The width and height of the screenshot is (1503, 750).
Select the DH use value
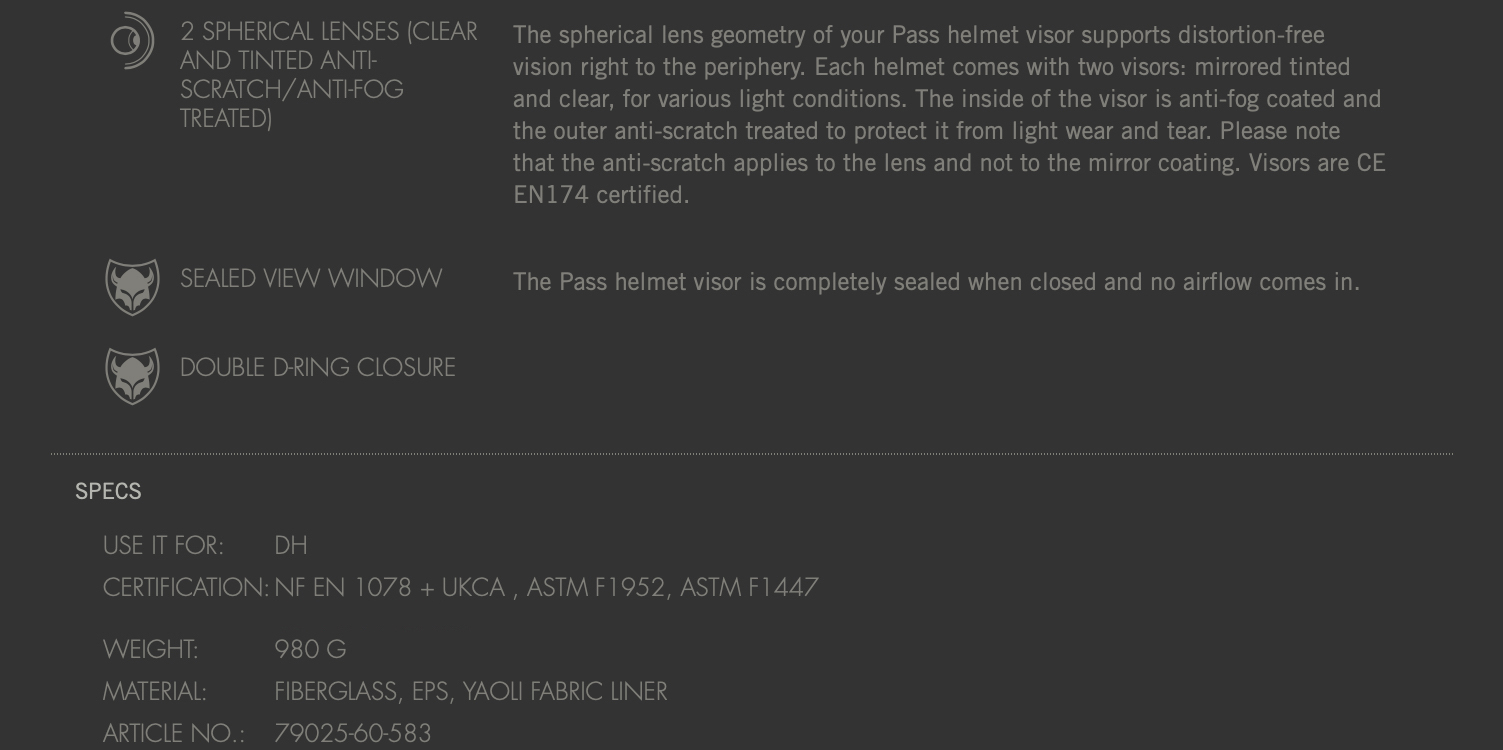pyautogui.click(x=291, y=545)
